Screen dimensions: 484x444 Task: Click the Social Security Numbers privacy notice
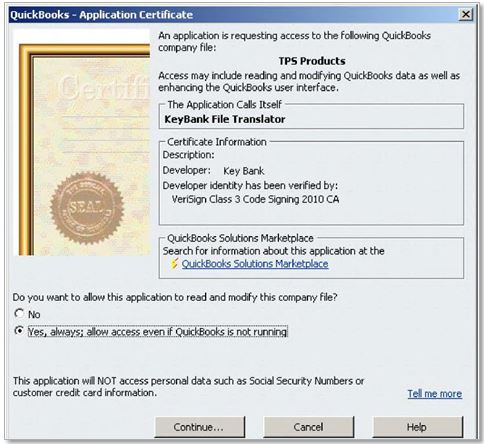(x=188, y=387)
